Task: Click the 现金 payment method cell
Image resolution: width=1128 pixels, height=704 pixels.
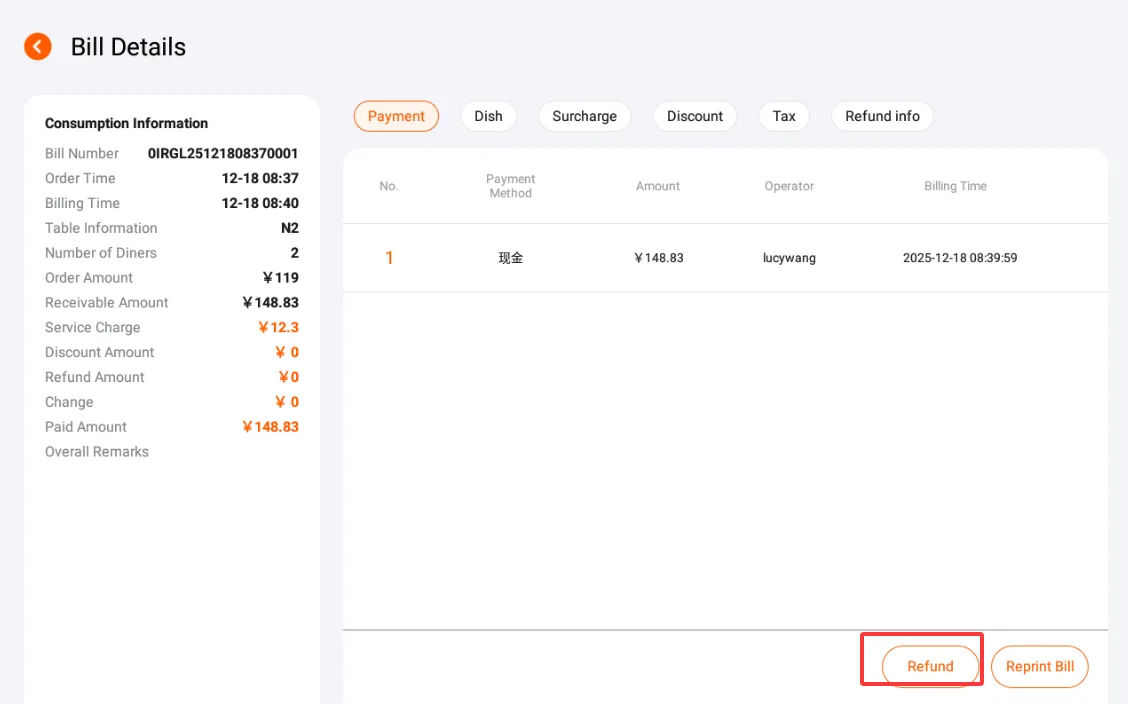Action: click(511, 258)
